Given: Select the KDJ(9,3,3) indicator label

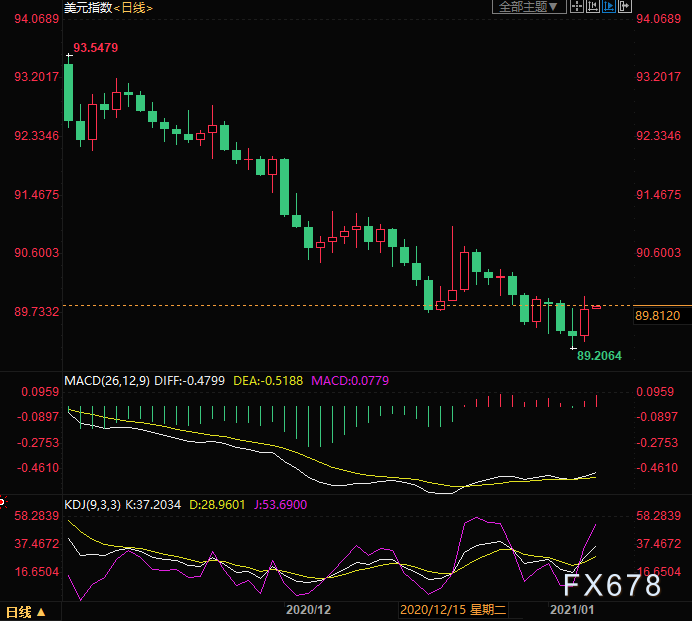Looking at the screenshot, I should 92,505.
